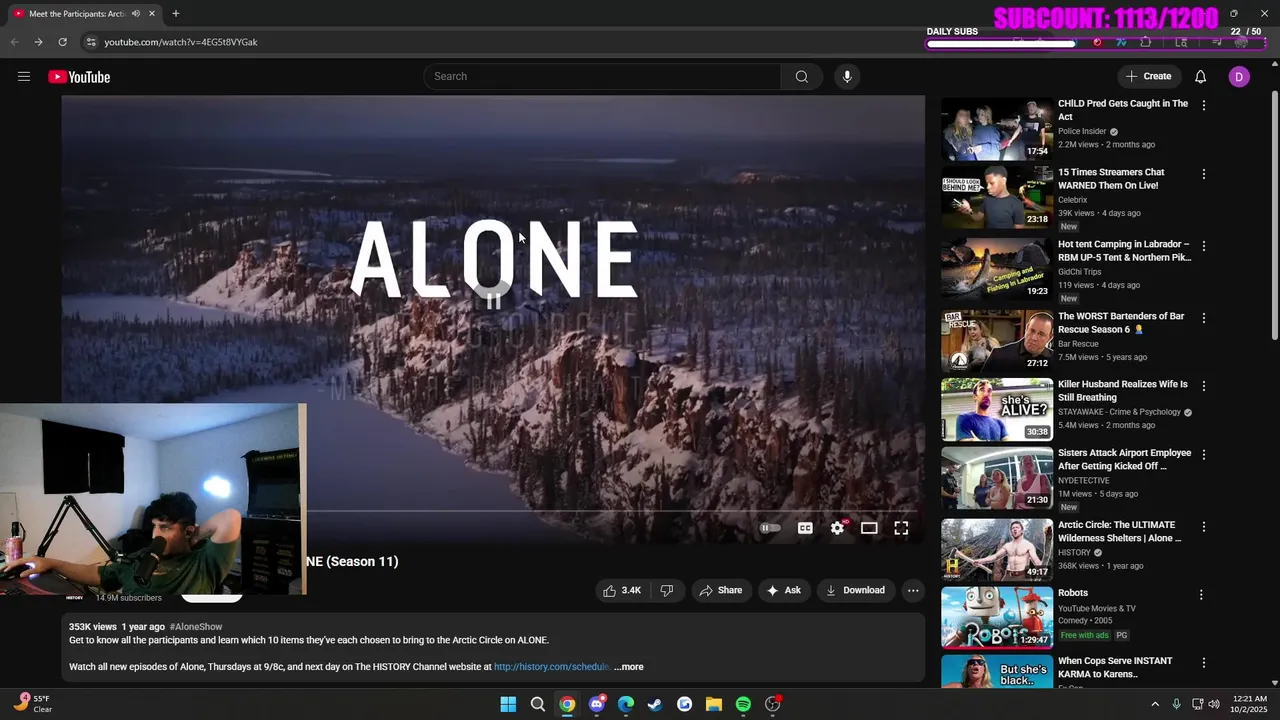Open a new browser tab
This screenshot has height=720, width=1280.
(176, 14)
